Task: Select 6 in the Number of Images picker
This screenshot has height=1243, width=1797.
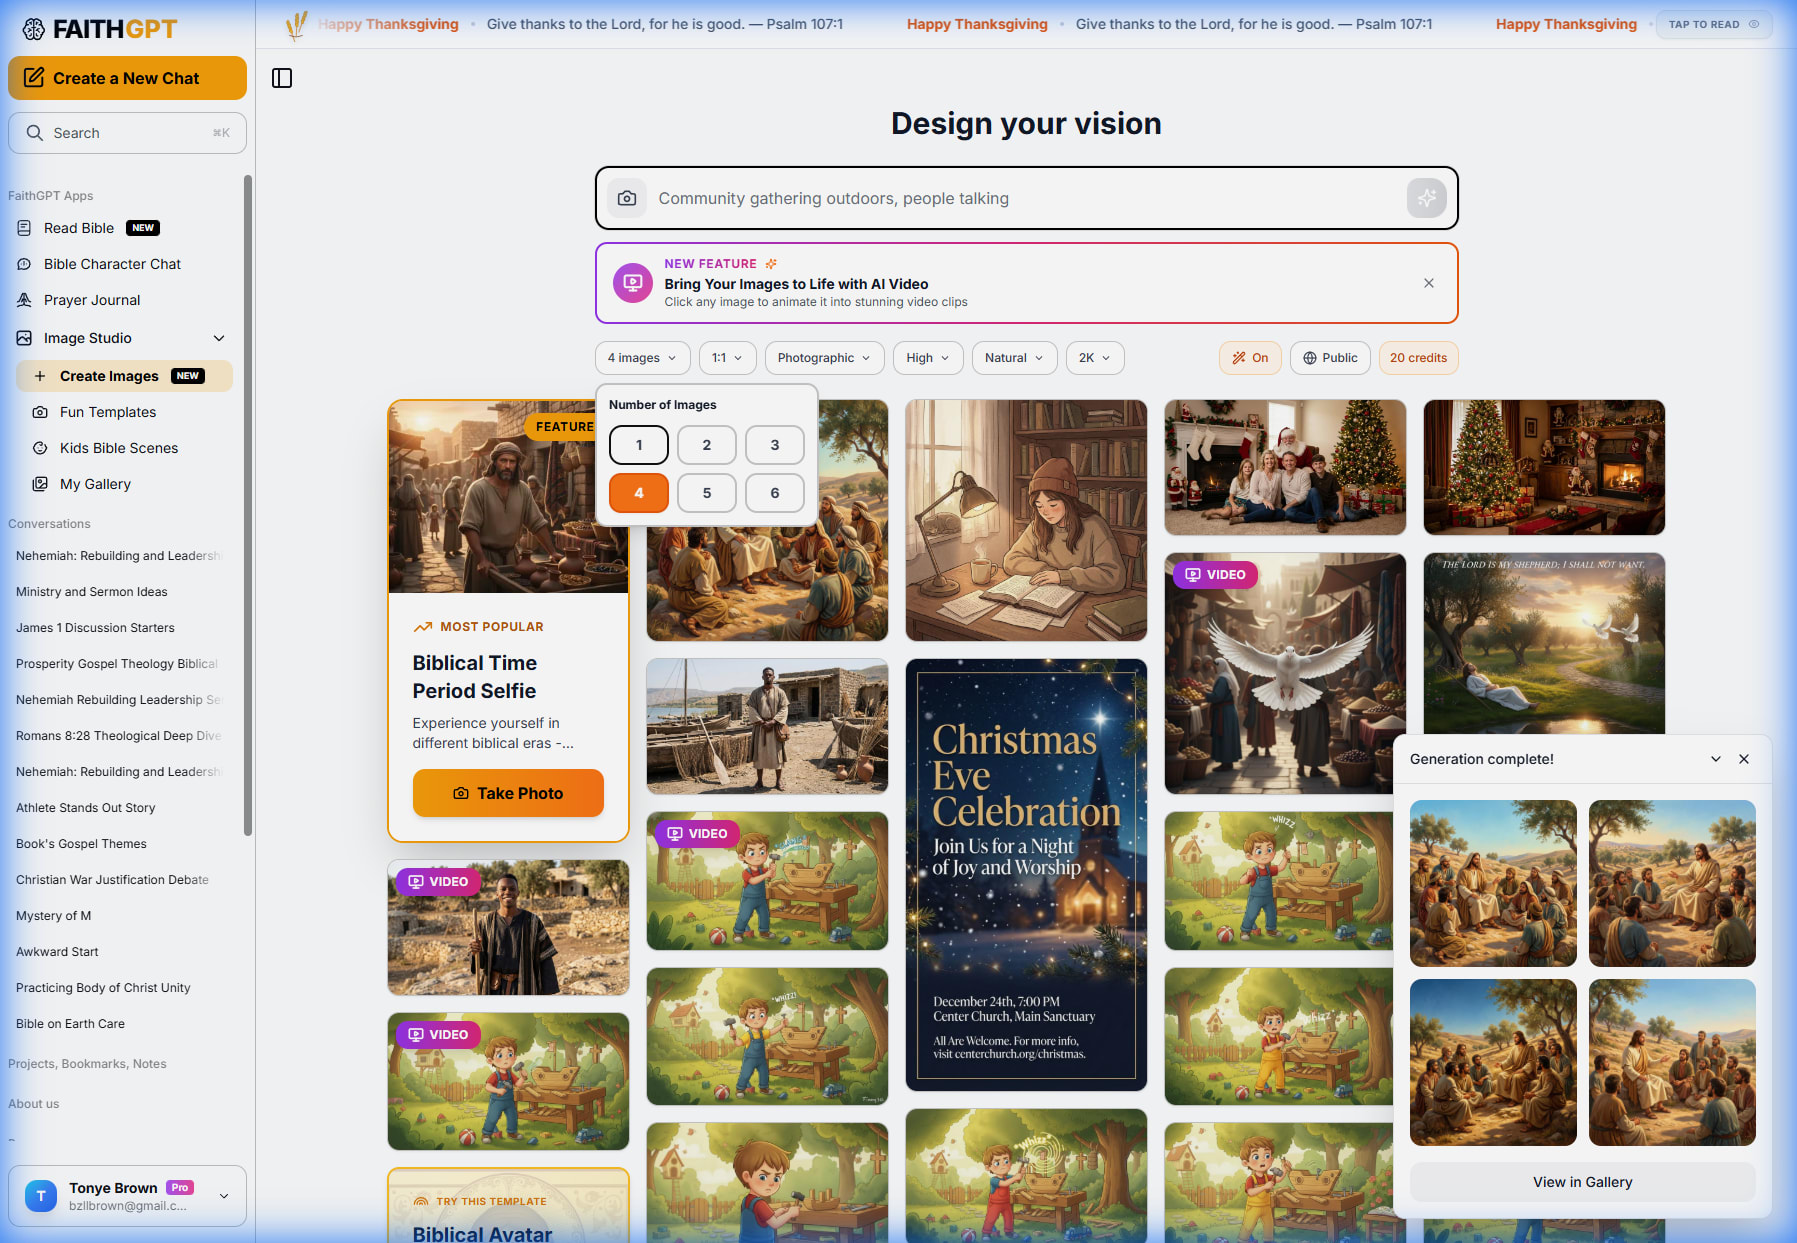Action: click(774, 493)
